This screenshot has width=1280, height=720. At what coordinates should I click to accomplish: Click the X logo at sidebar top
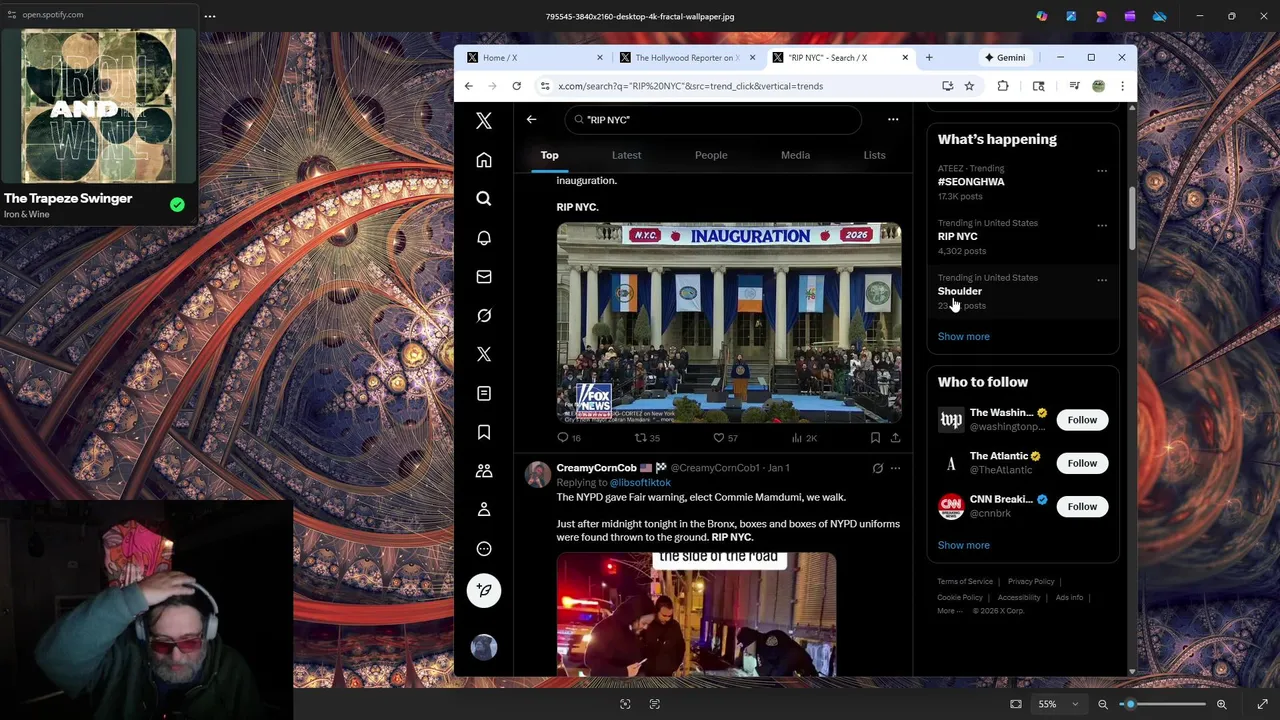click(484, 121)
